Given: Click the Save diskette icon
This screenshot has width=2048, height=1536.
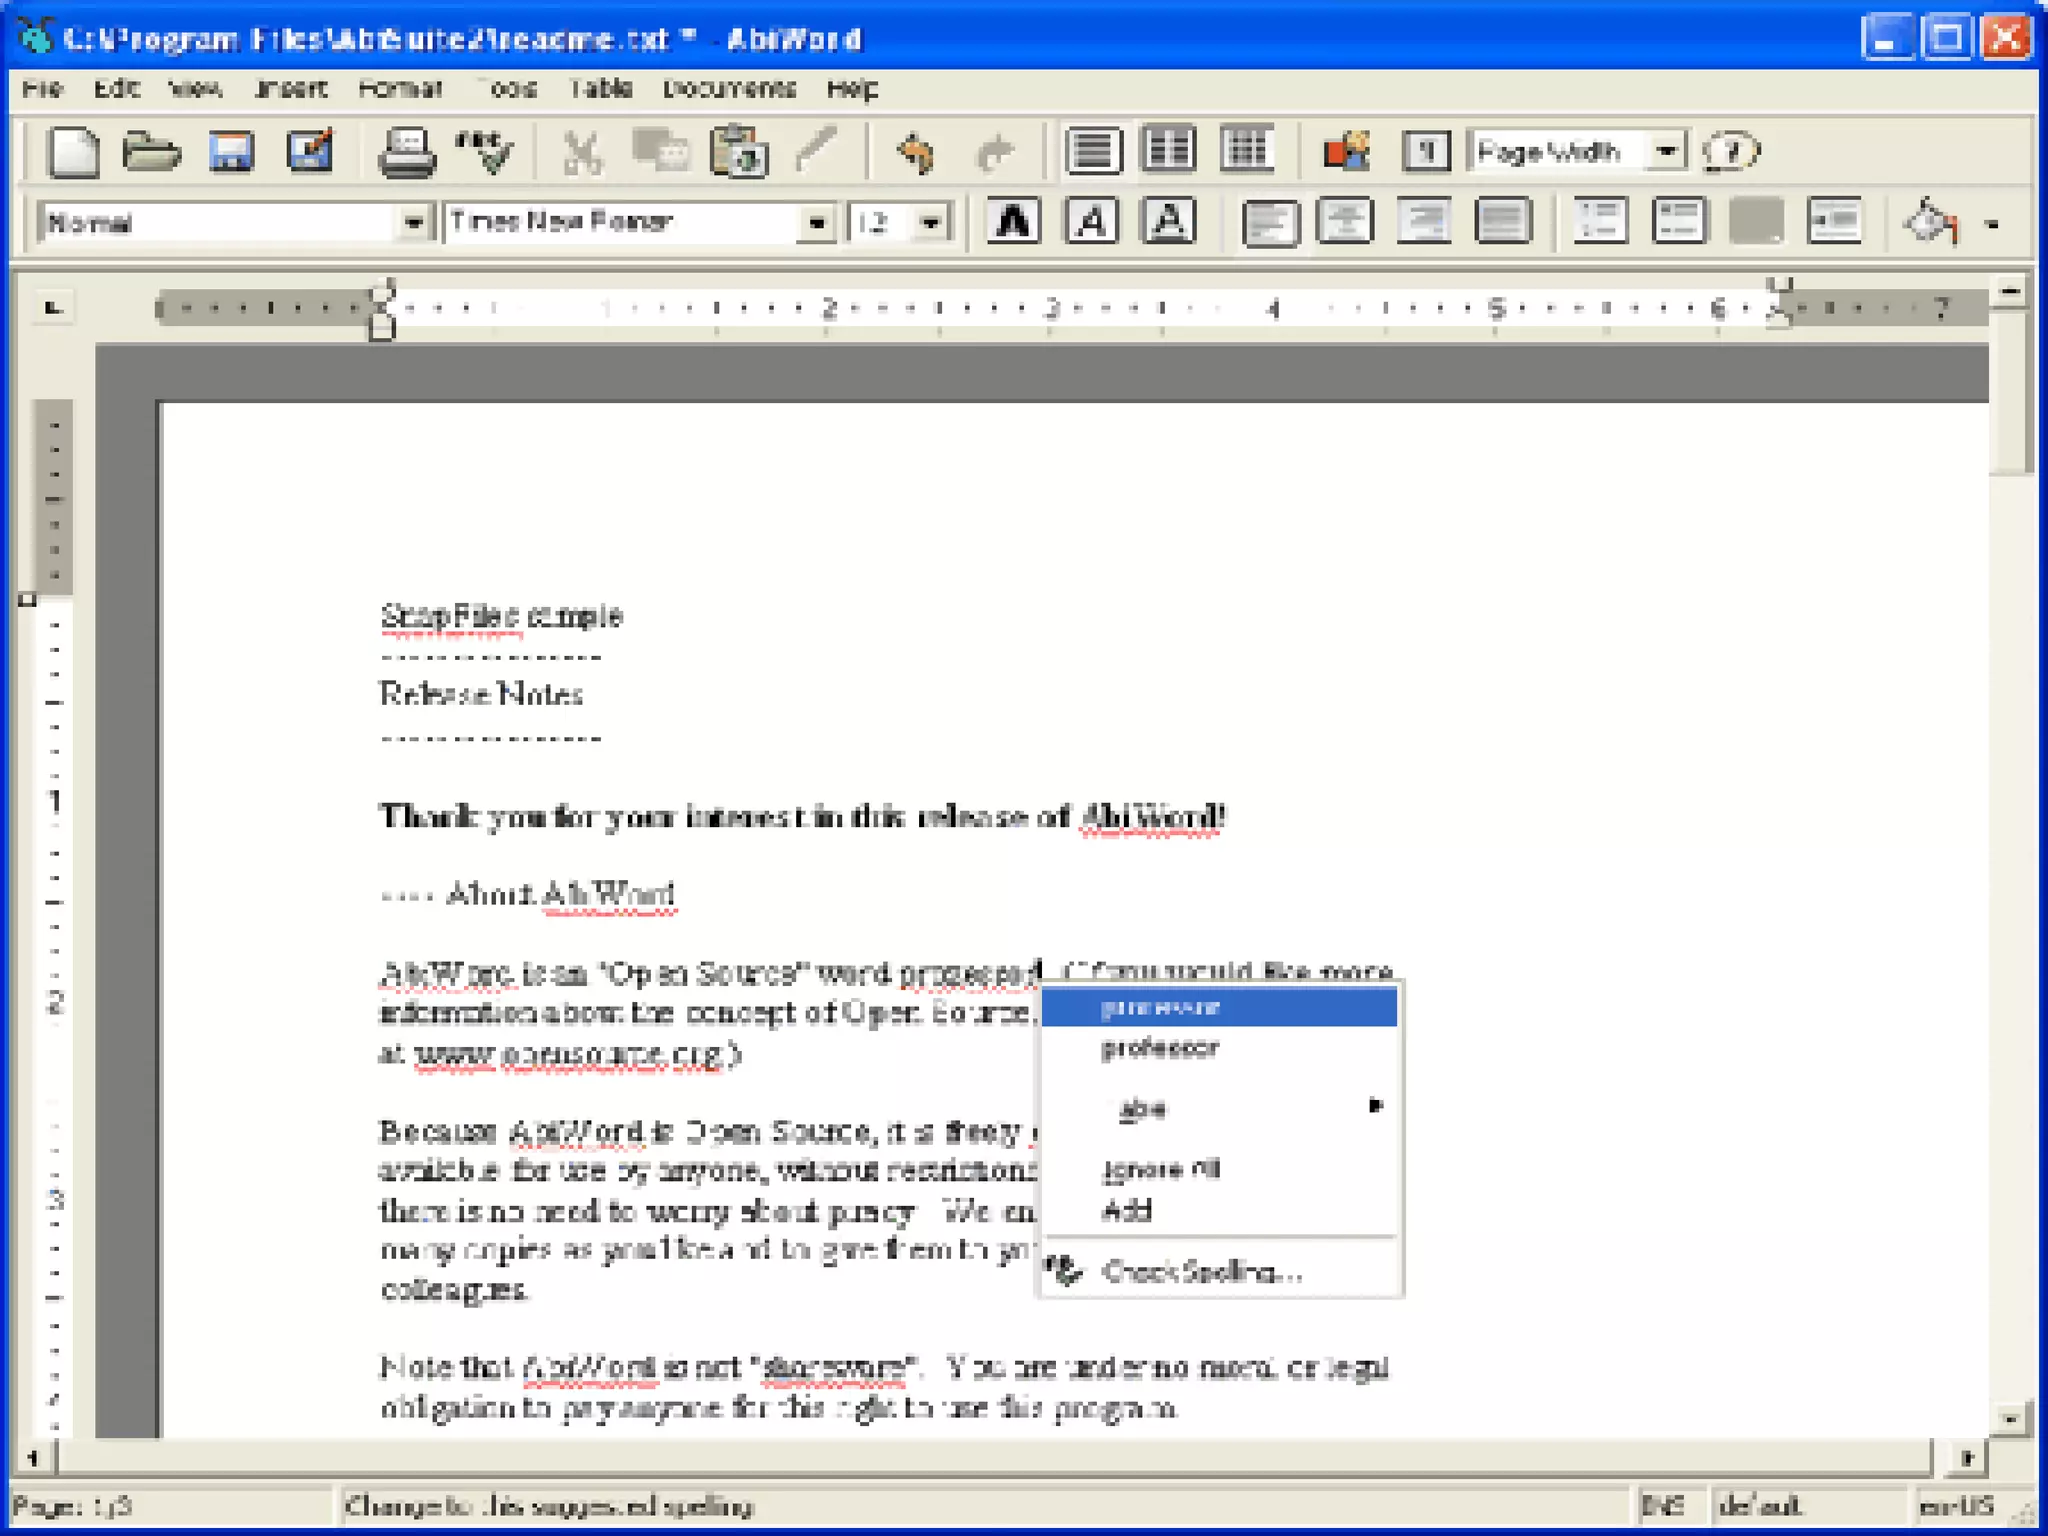Looking at the screenshot, I should (x=231, y=153).
